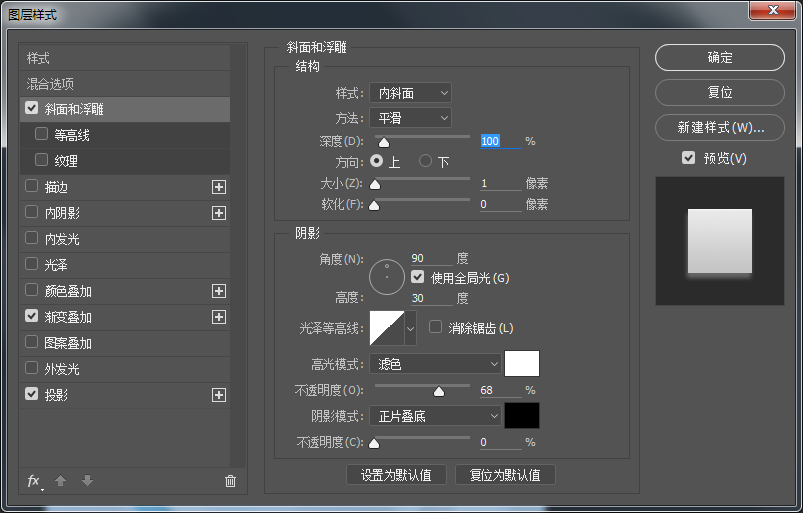This screenshot has height=513, width=803.
Task: Enable the 等高线 checkbox
Action: pos(41,134)
